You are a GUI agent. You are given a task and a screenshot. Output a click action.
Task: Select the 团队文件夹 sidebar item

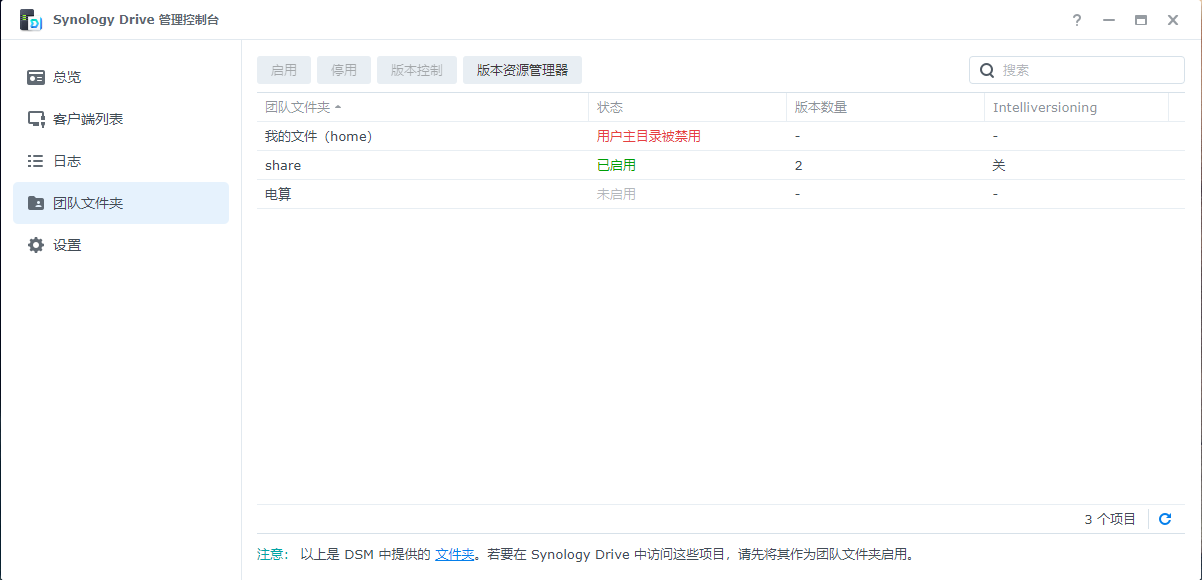point(121,203)
